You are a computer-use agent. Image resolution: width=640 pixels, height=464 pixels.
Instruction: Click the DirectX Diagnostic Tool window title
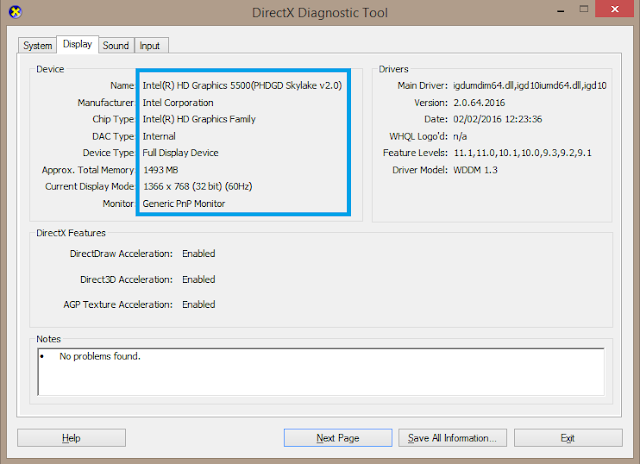tap(320, 13)
